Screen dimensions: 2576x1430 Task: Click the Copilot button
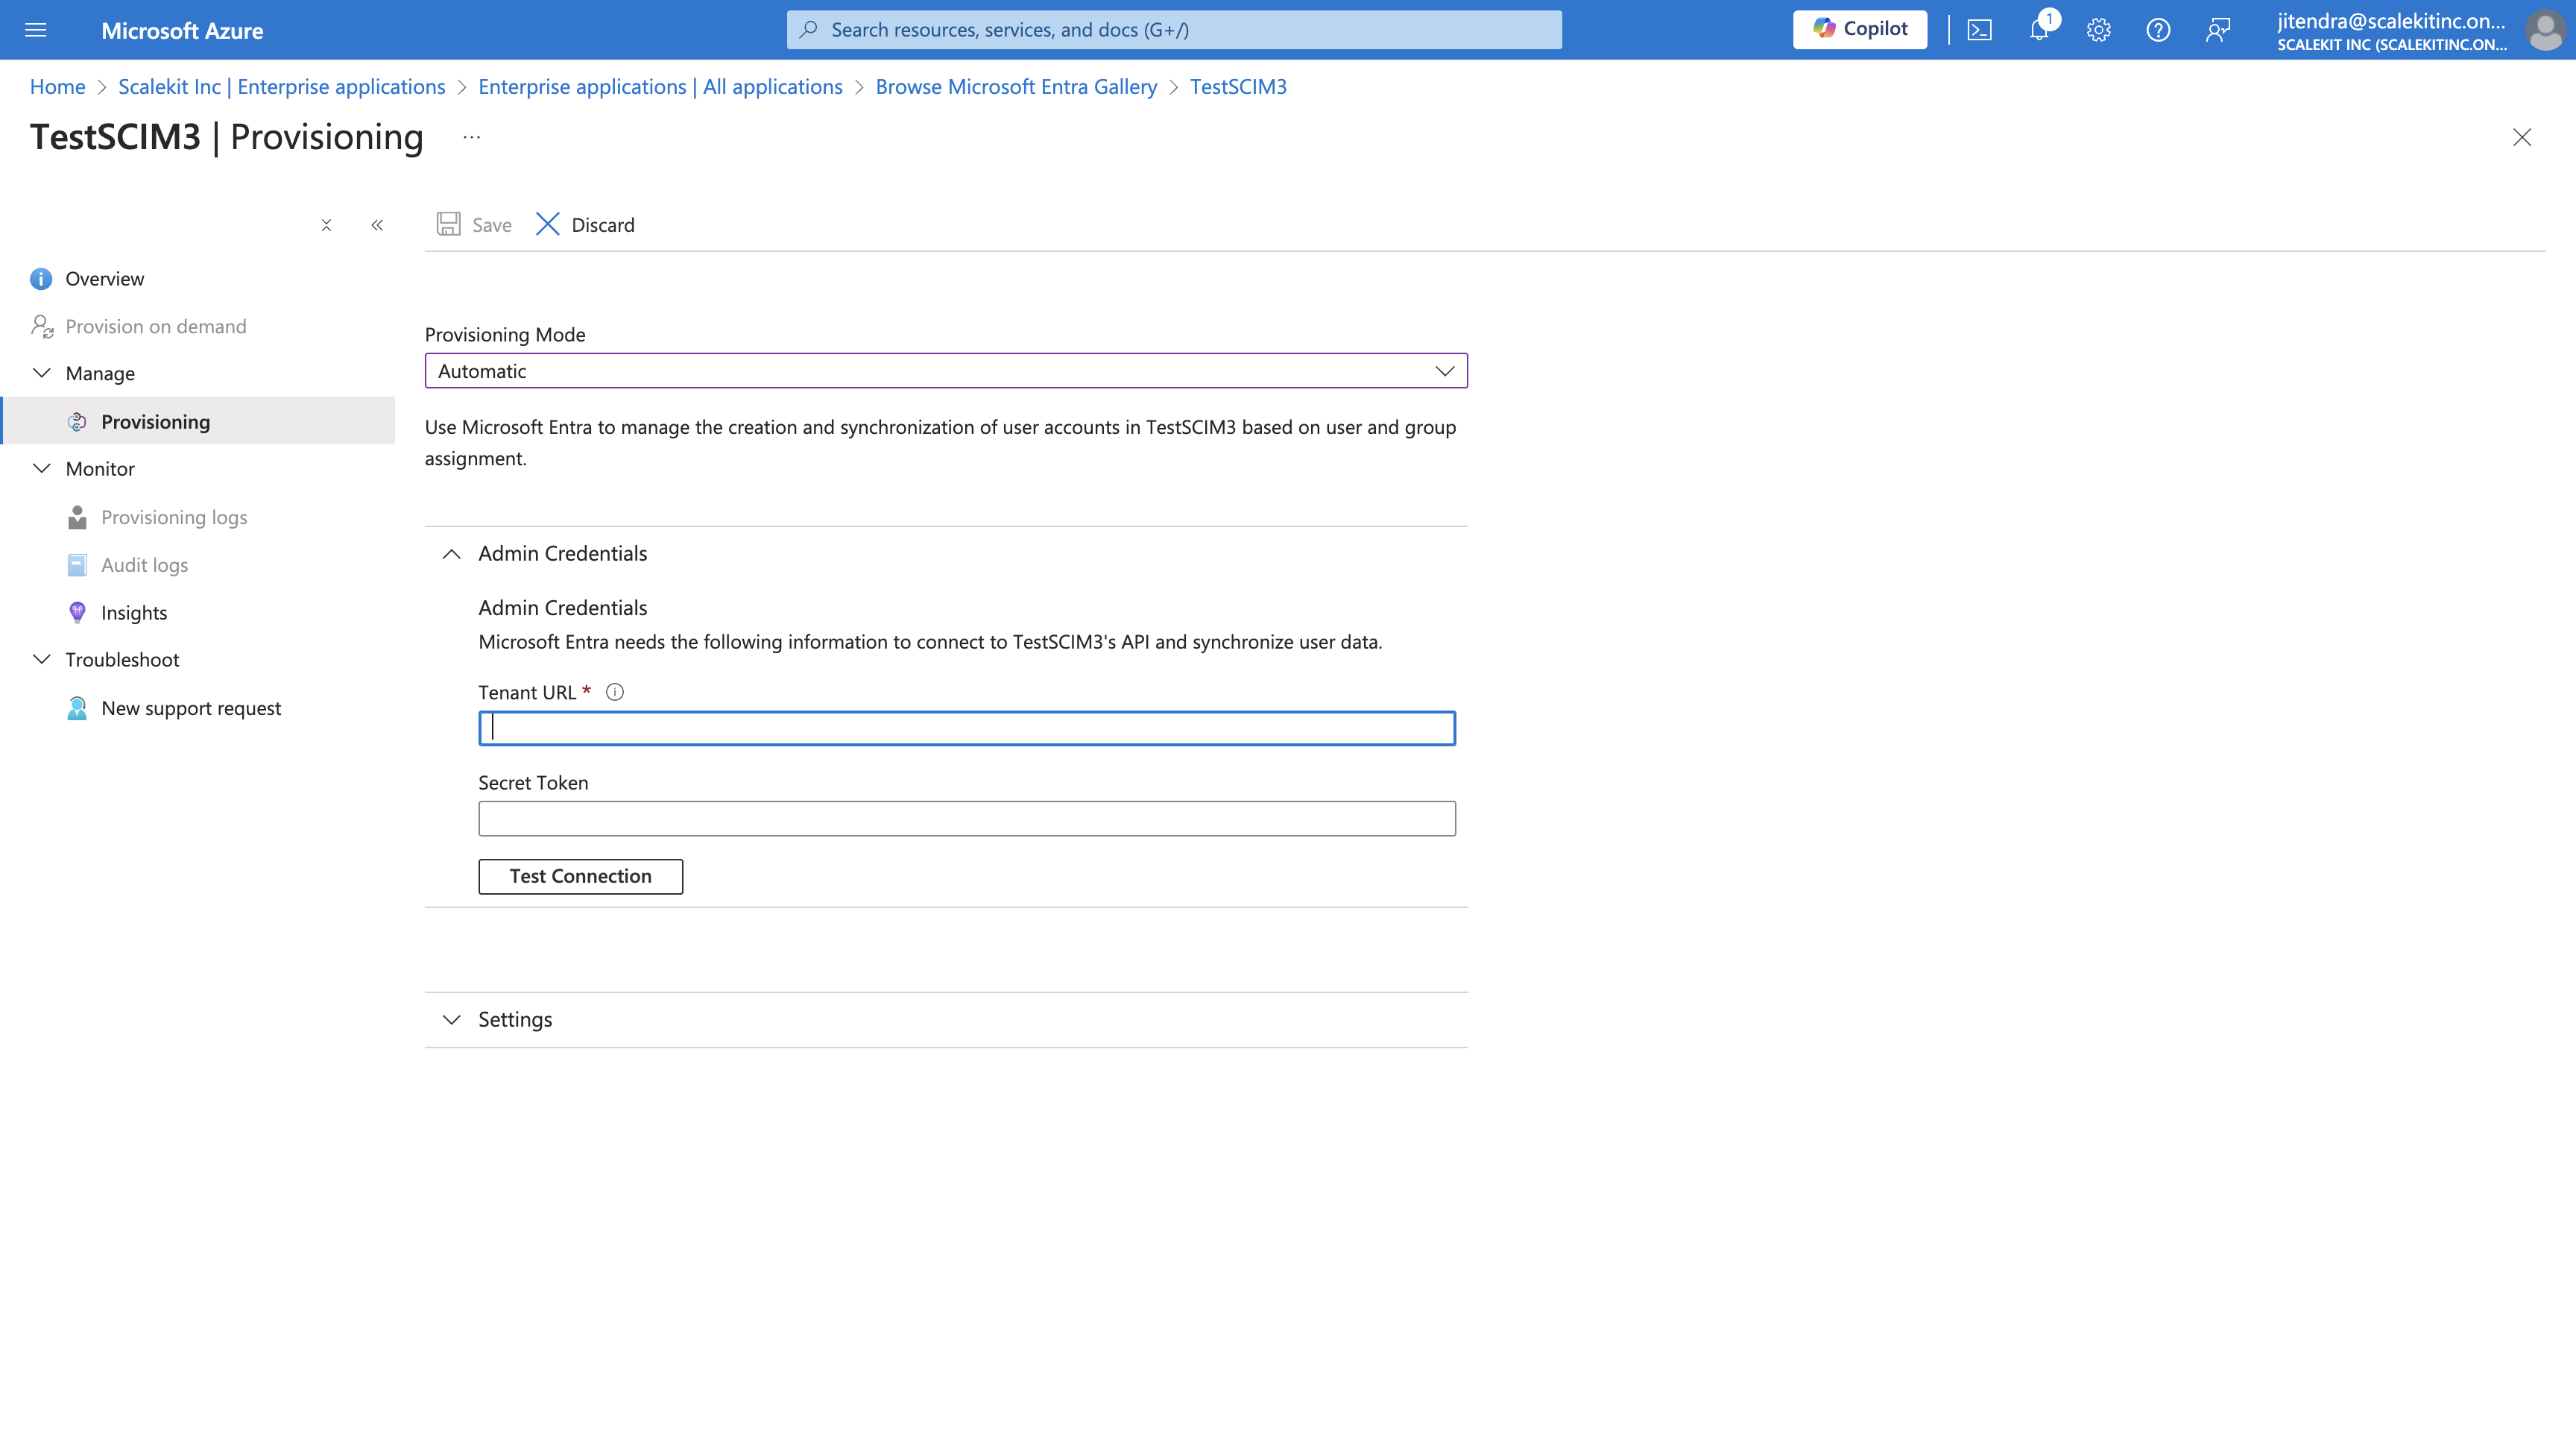(x=1860, y=29)
